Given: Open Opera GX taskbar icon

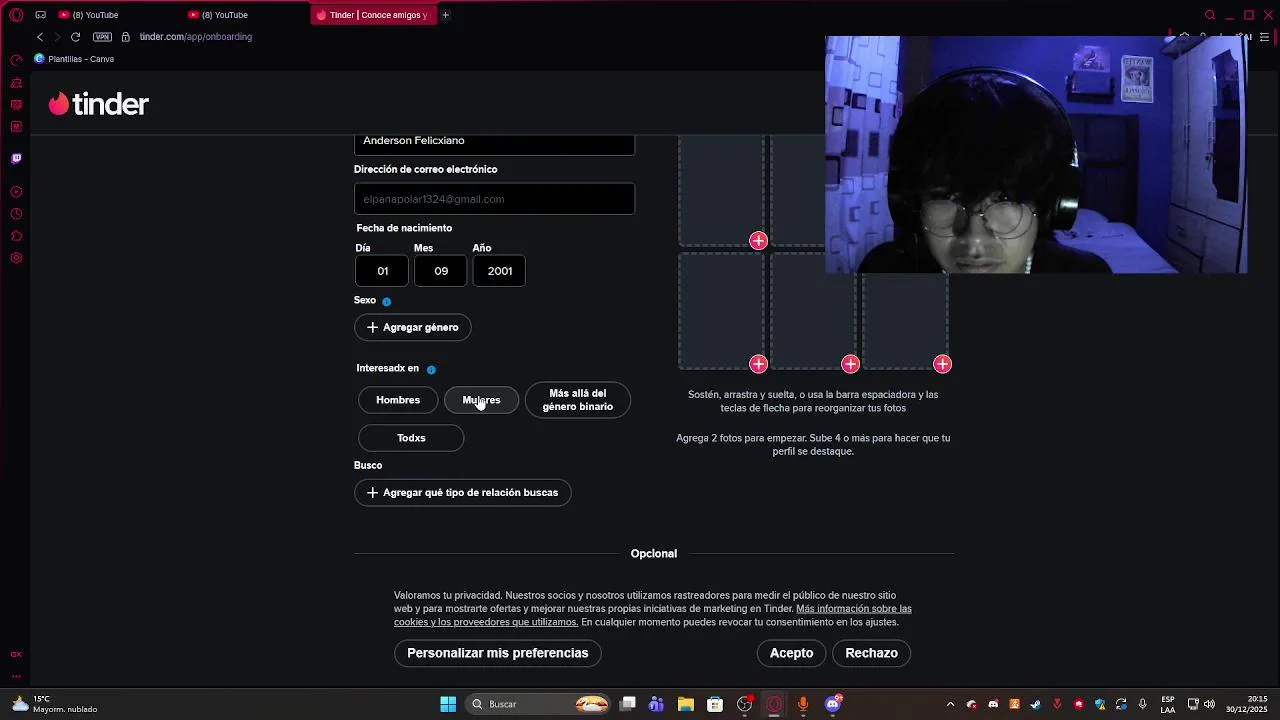Looking at the screenshot, I should (x=774, y=704).
